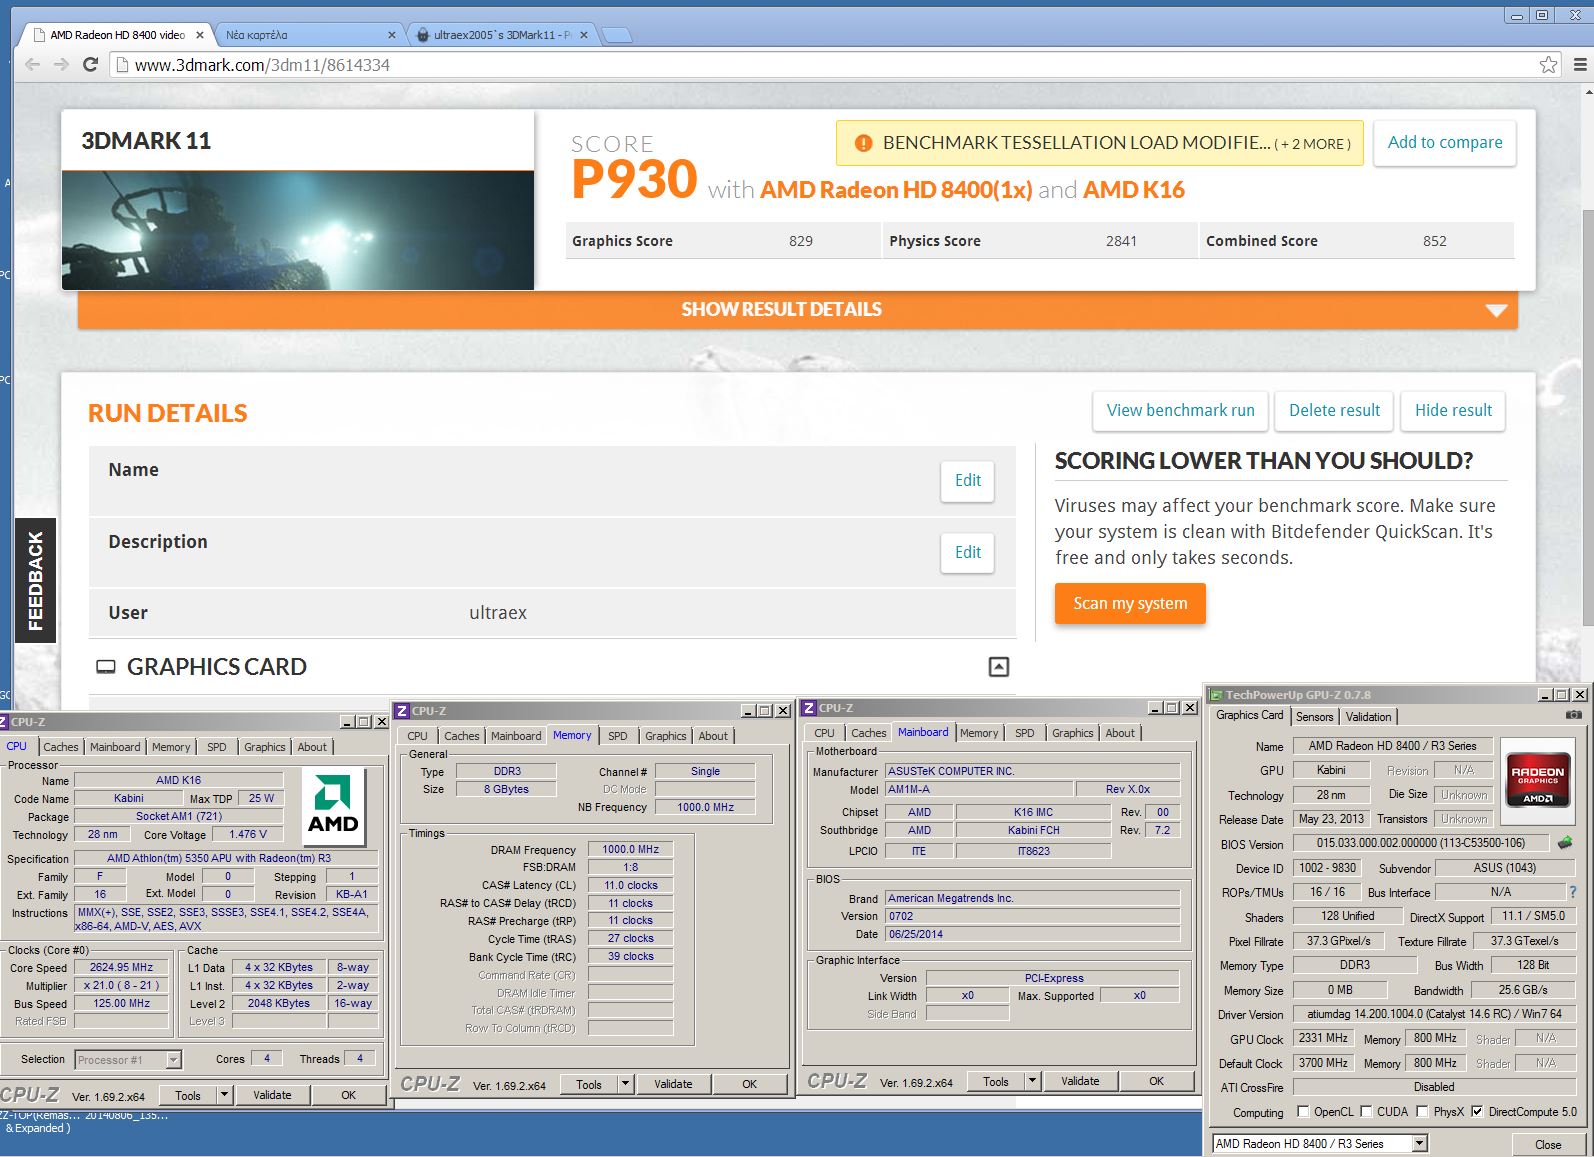Screen dimensions: 1594x1157
Task: Open Mainboard tab in CPU window
Action: coord(115,747)
